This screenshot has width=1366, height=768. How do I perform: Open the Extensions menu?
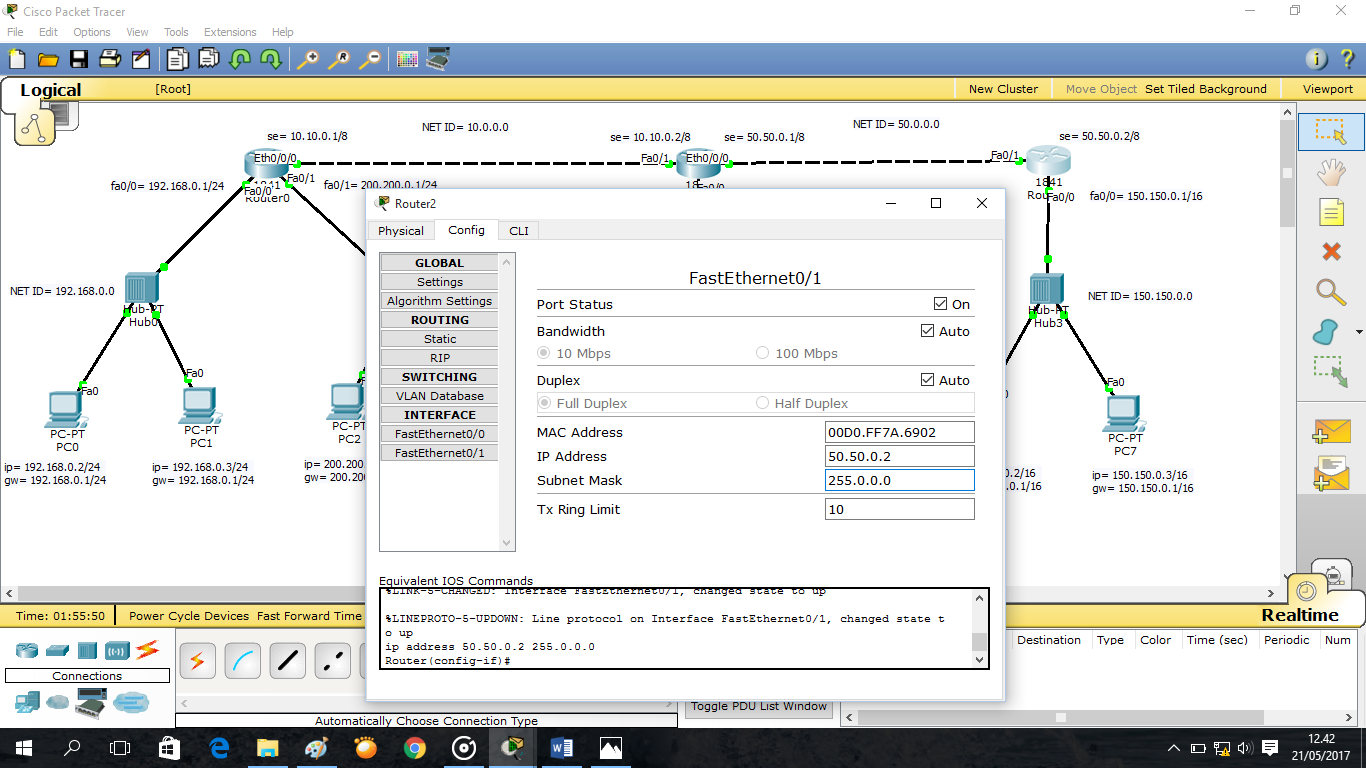click(x=230, y=32)
